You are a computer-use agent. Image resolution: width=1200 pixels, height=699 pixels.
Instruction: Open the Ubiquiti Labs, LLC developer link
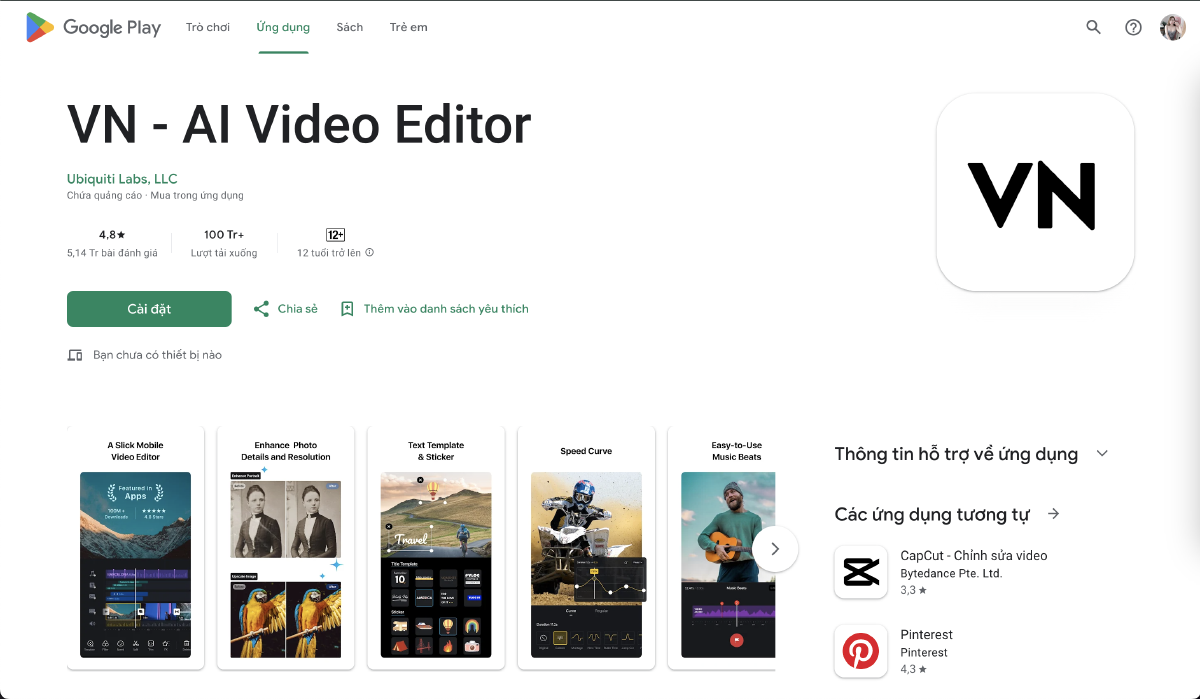point(122,179)
